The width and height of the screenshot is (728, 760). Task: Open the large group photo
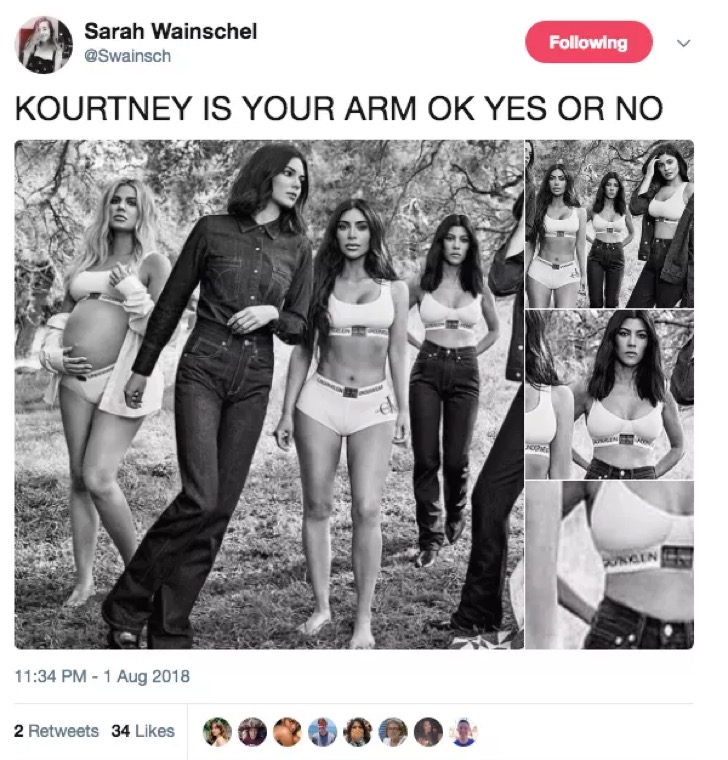coord(269,395)
